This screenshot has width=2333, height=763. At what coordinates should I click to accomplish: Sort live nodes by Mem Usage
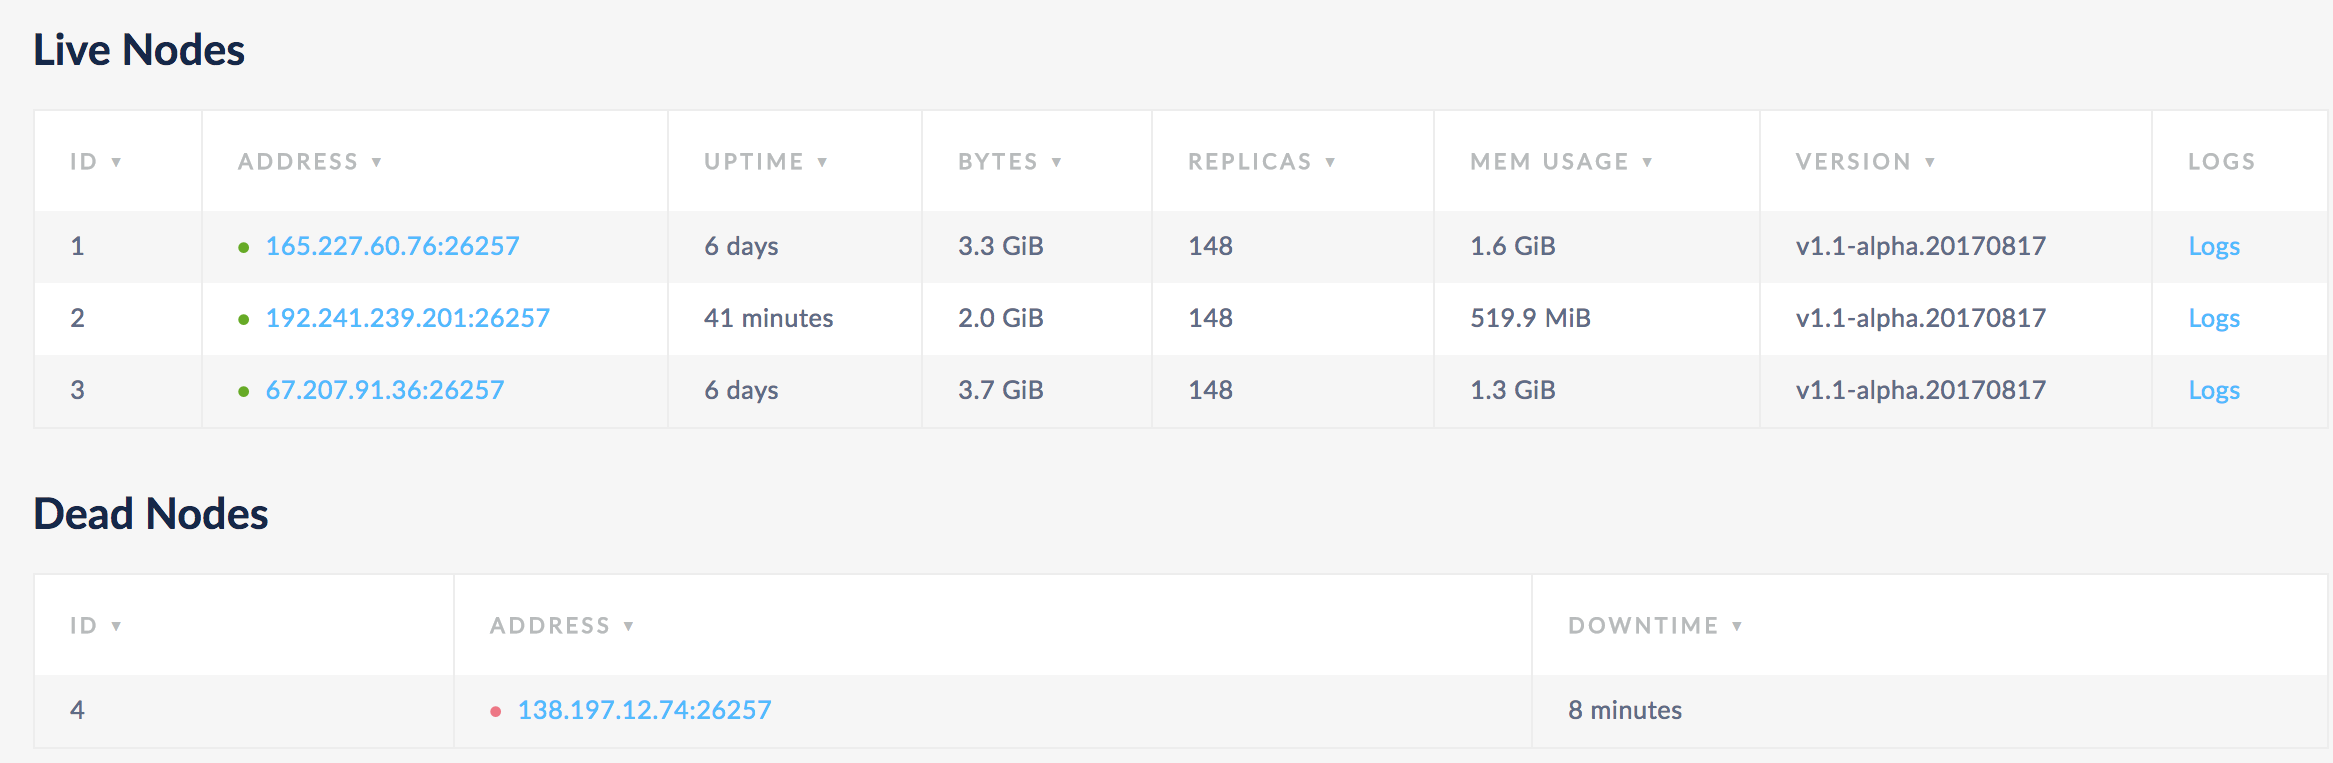click(x=1560, y=162)
